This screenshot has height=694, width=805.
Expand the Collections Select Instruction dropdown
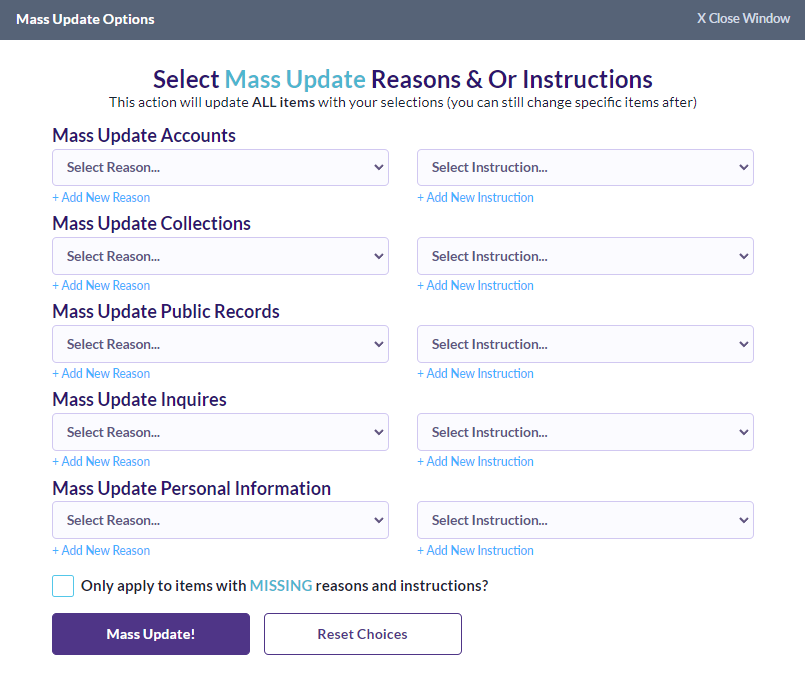tap(585, 256)
